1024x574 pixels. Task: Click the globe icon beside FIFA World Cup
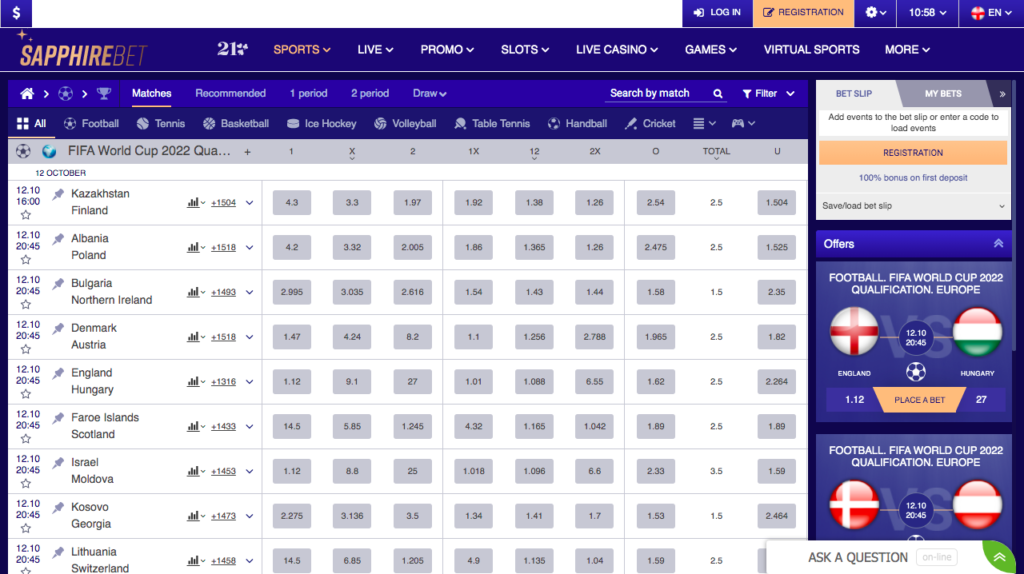point(49,151)
